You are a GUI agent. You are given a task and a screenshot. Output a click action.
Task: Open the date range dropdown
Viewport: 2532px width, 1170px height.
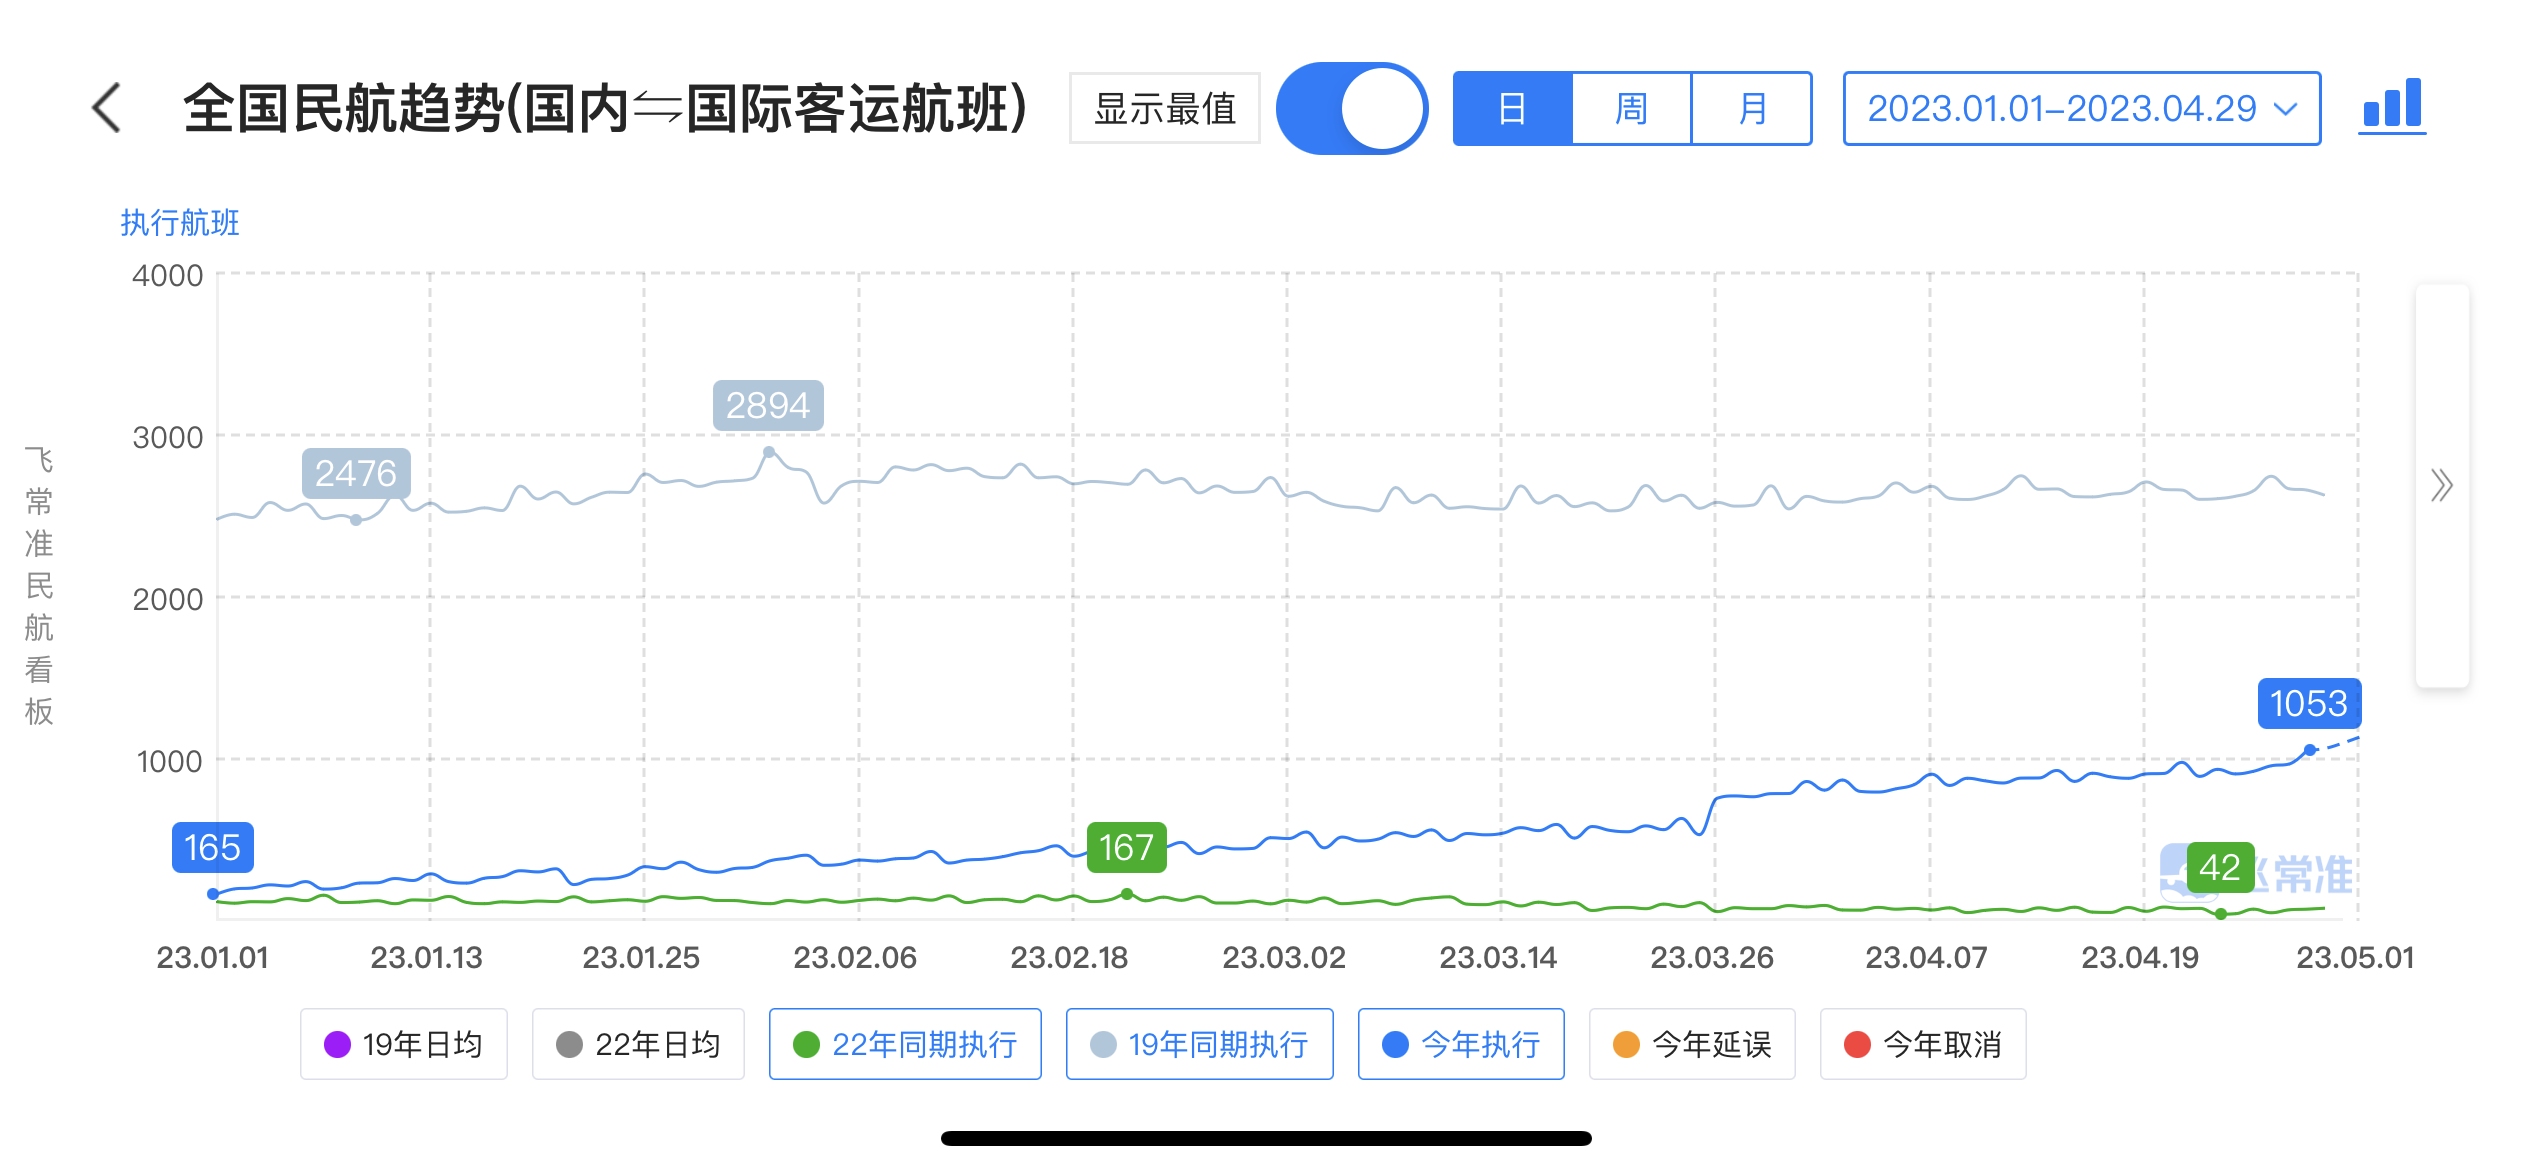pyautogui.click(x=2061, y=108)
